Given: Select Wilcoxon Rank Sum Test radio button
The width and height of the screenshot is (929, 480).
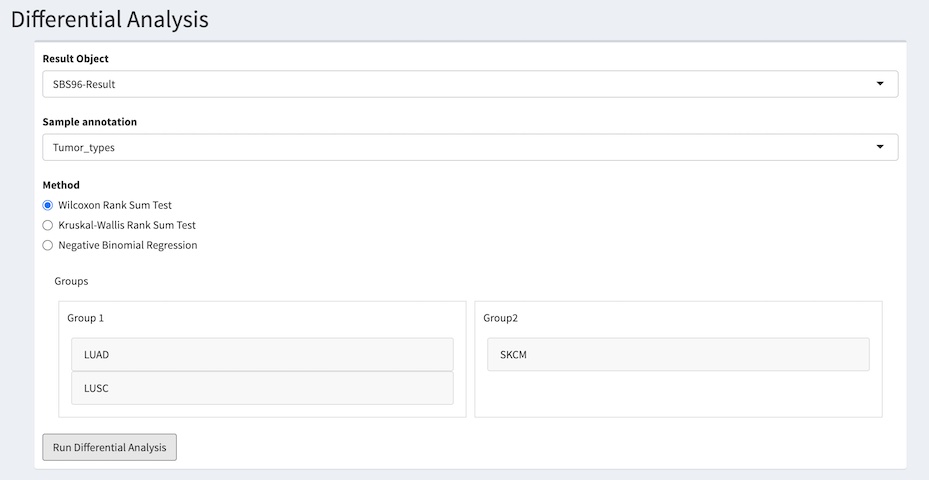Looking at the screenshot, I should pyautogui.click(x=48, y=205).
